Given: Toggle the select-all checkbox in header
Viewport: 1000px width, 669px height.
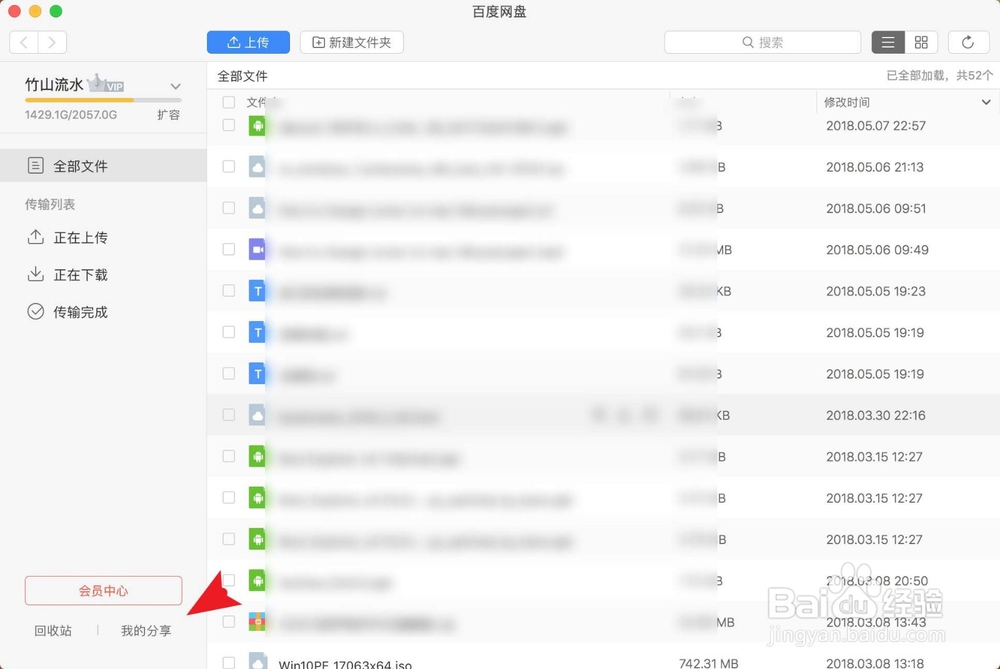Looking at the screenshot, I should tap(228, 102).
